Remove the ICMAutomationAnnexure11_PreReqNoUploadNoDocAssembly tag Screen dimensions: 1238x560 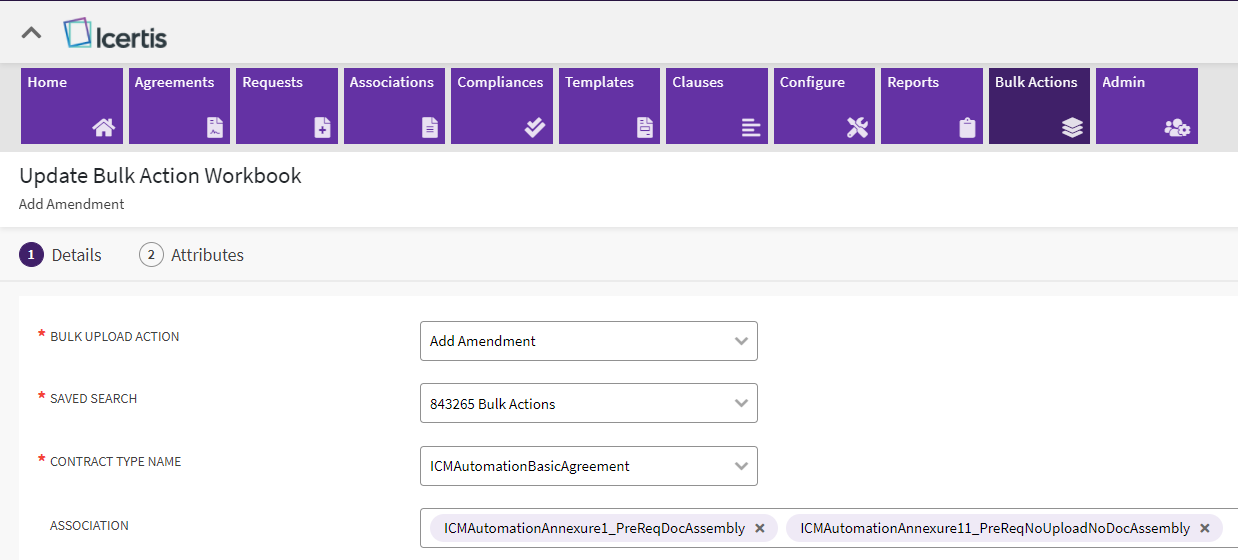tap(1205, 528)
